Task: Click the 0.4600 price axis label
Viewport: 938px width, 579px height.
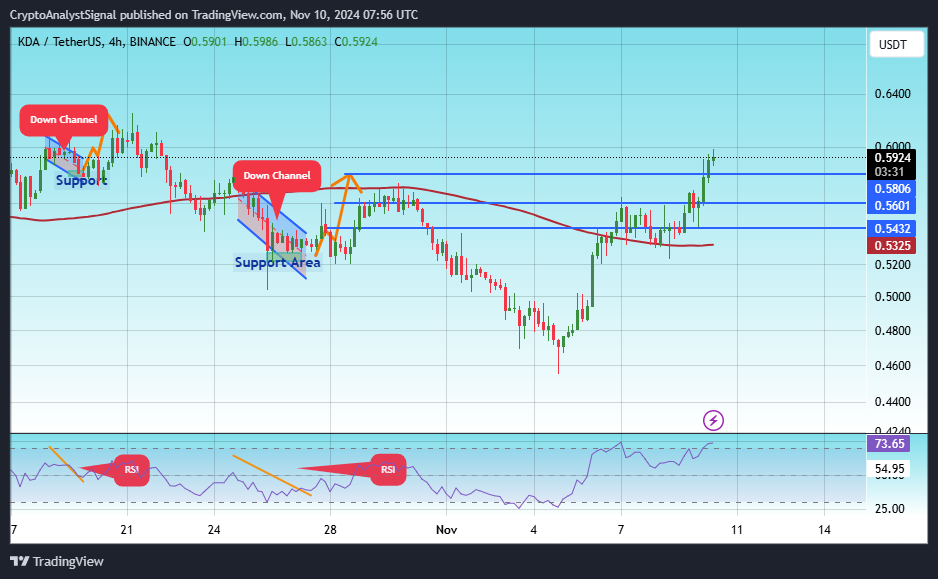Action: [x=893, y=365]
